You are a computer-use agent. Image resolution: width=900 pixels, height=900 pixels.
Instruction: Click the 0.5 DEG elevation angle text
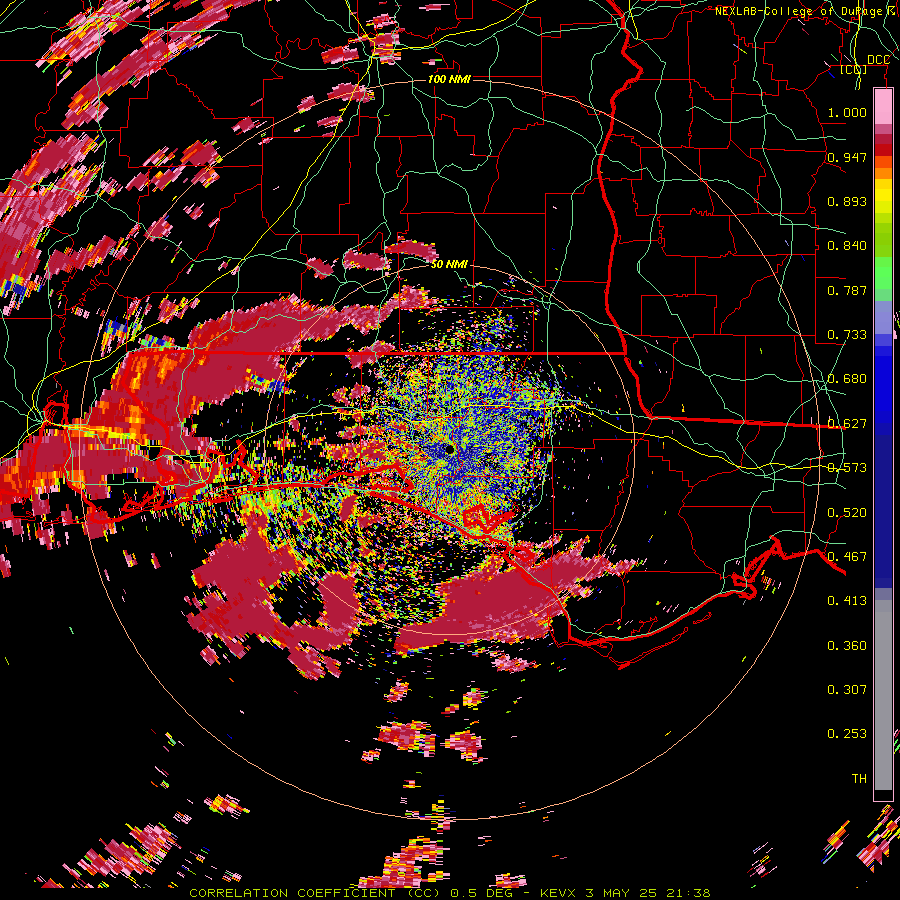[x=482, y=893]
